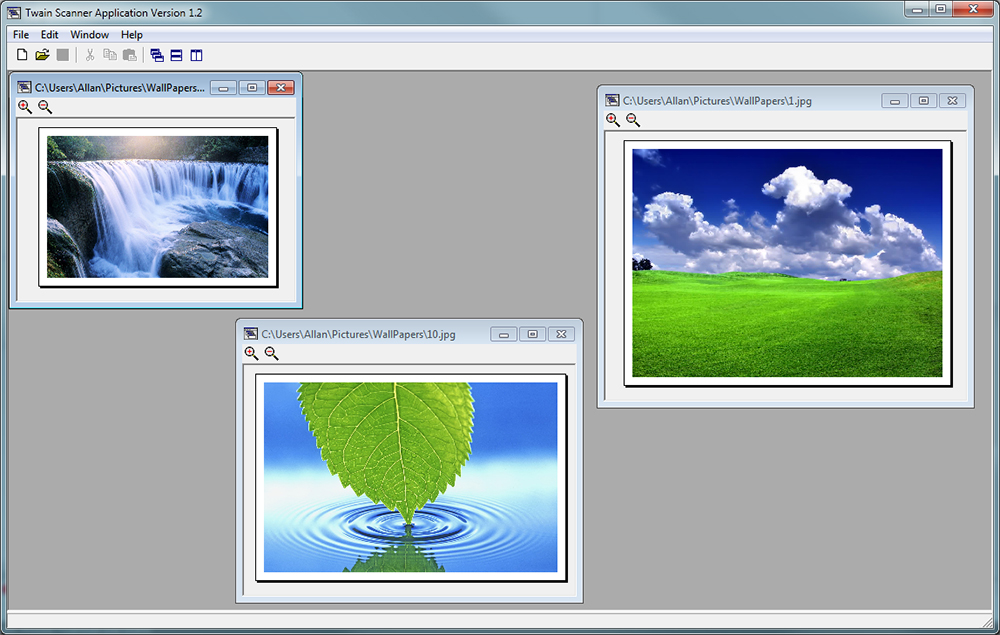Tile windows horizontally from the toolbar
Screen dimensions: 1000x635
coord(176,55)
